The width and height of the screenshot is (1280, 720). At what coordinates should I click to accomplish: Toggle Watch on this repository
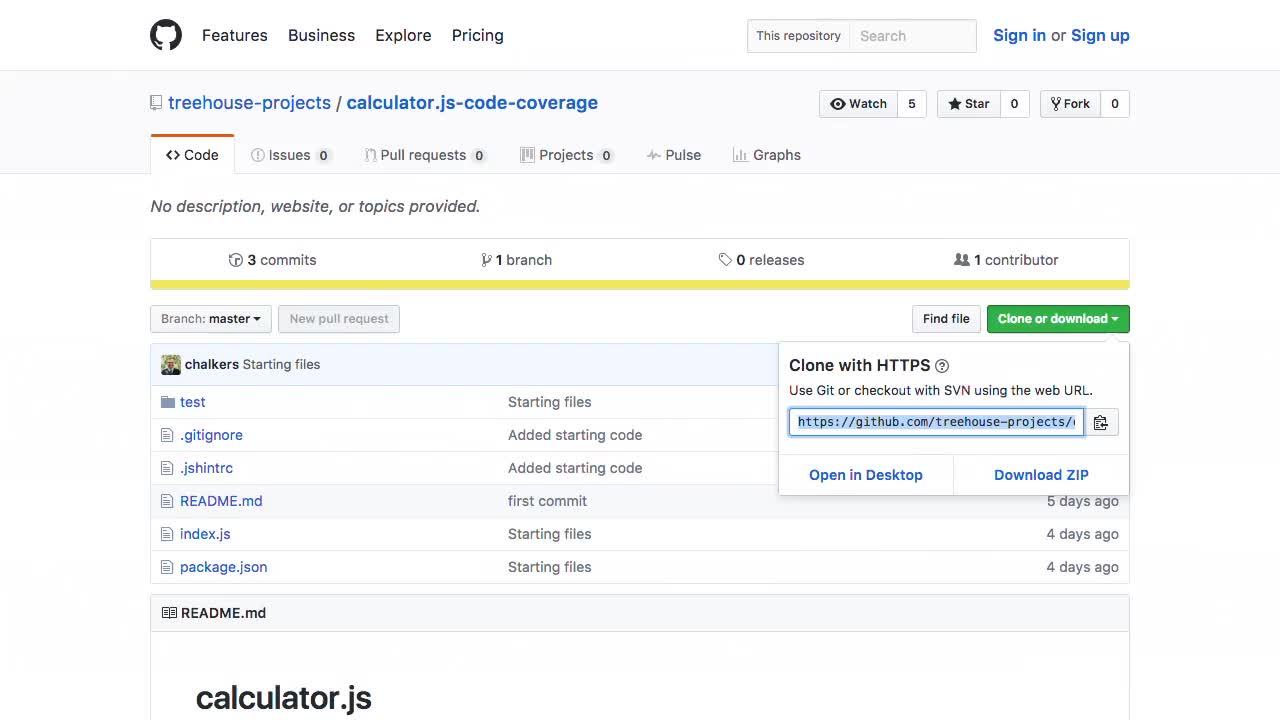coord(858,103)
